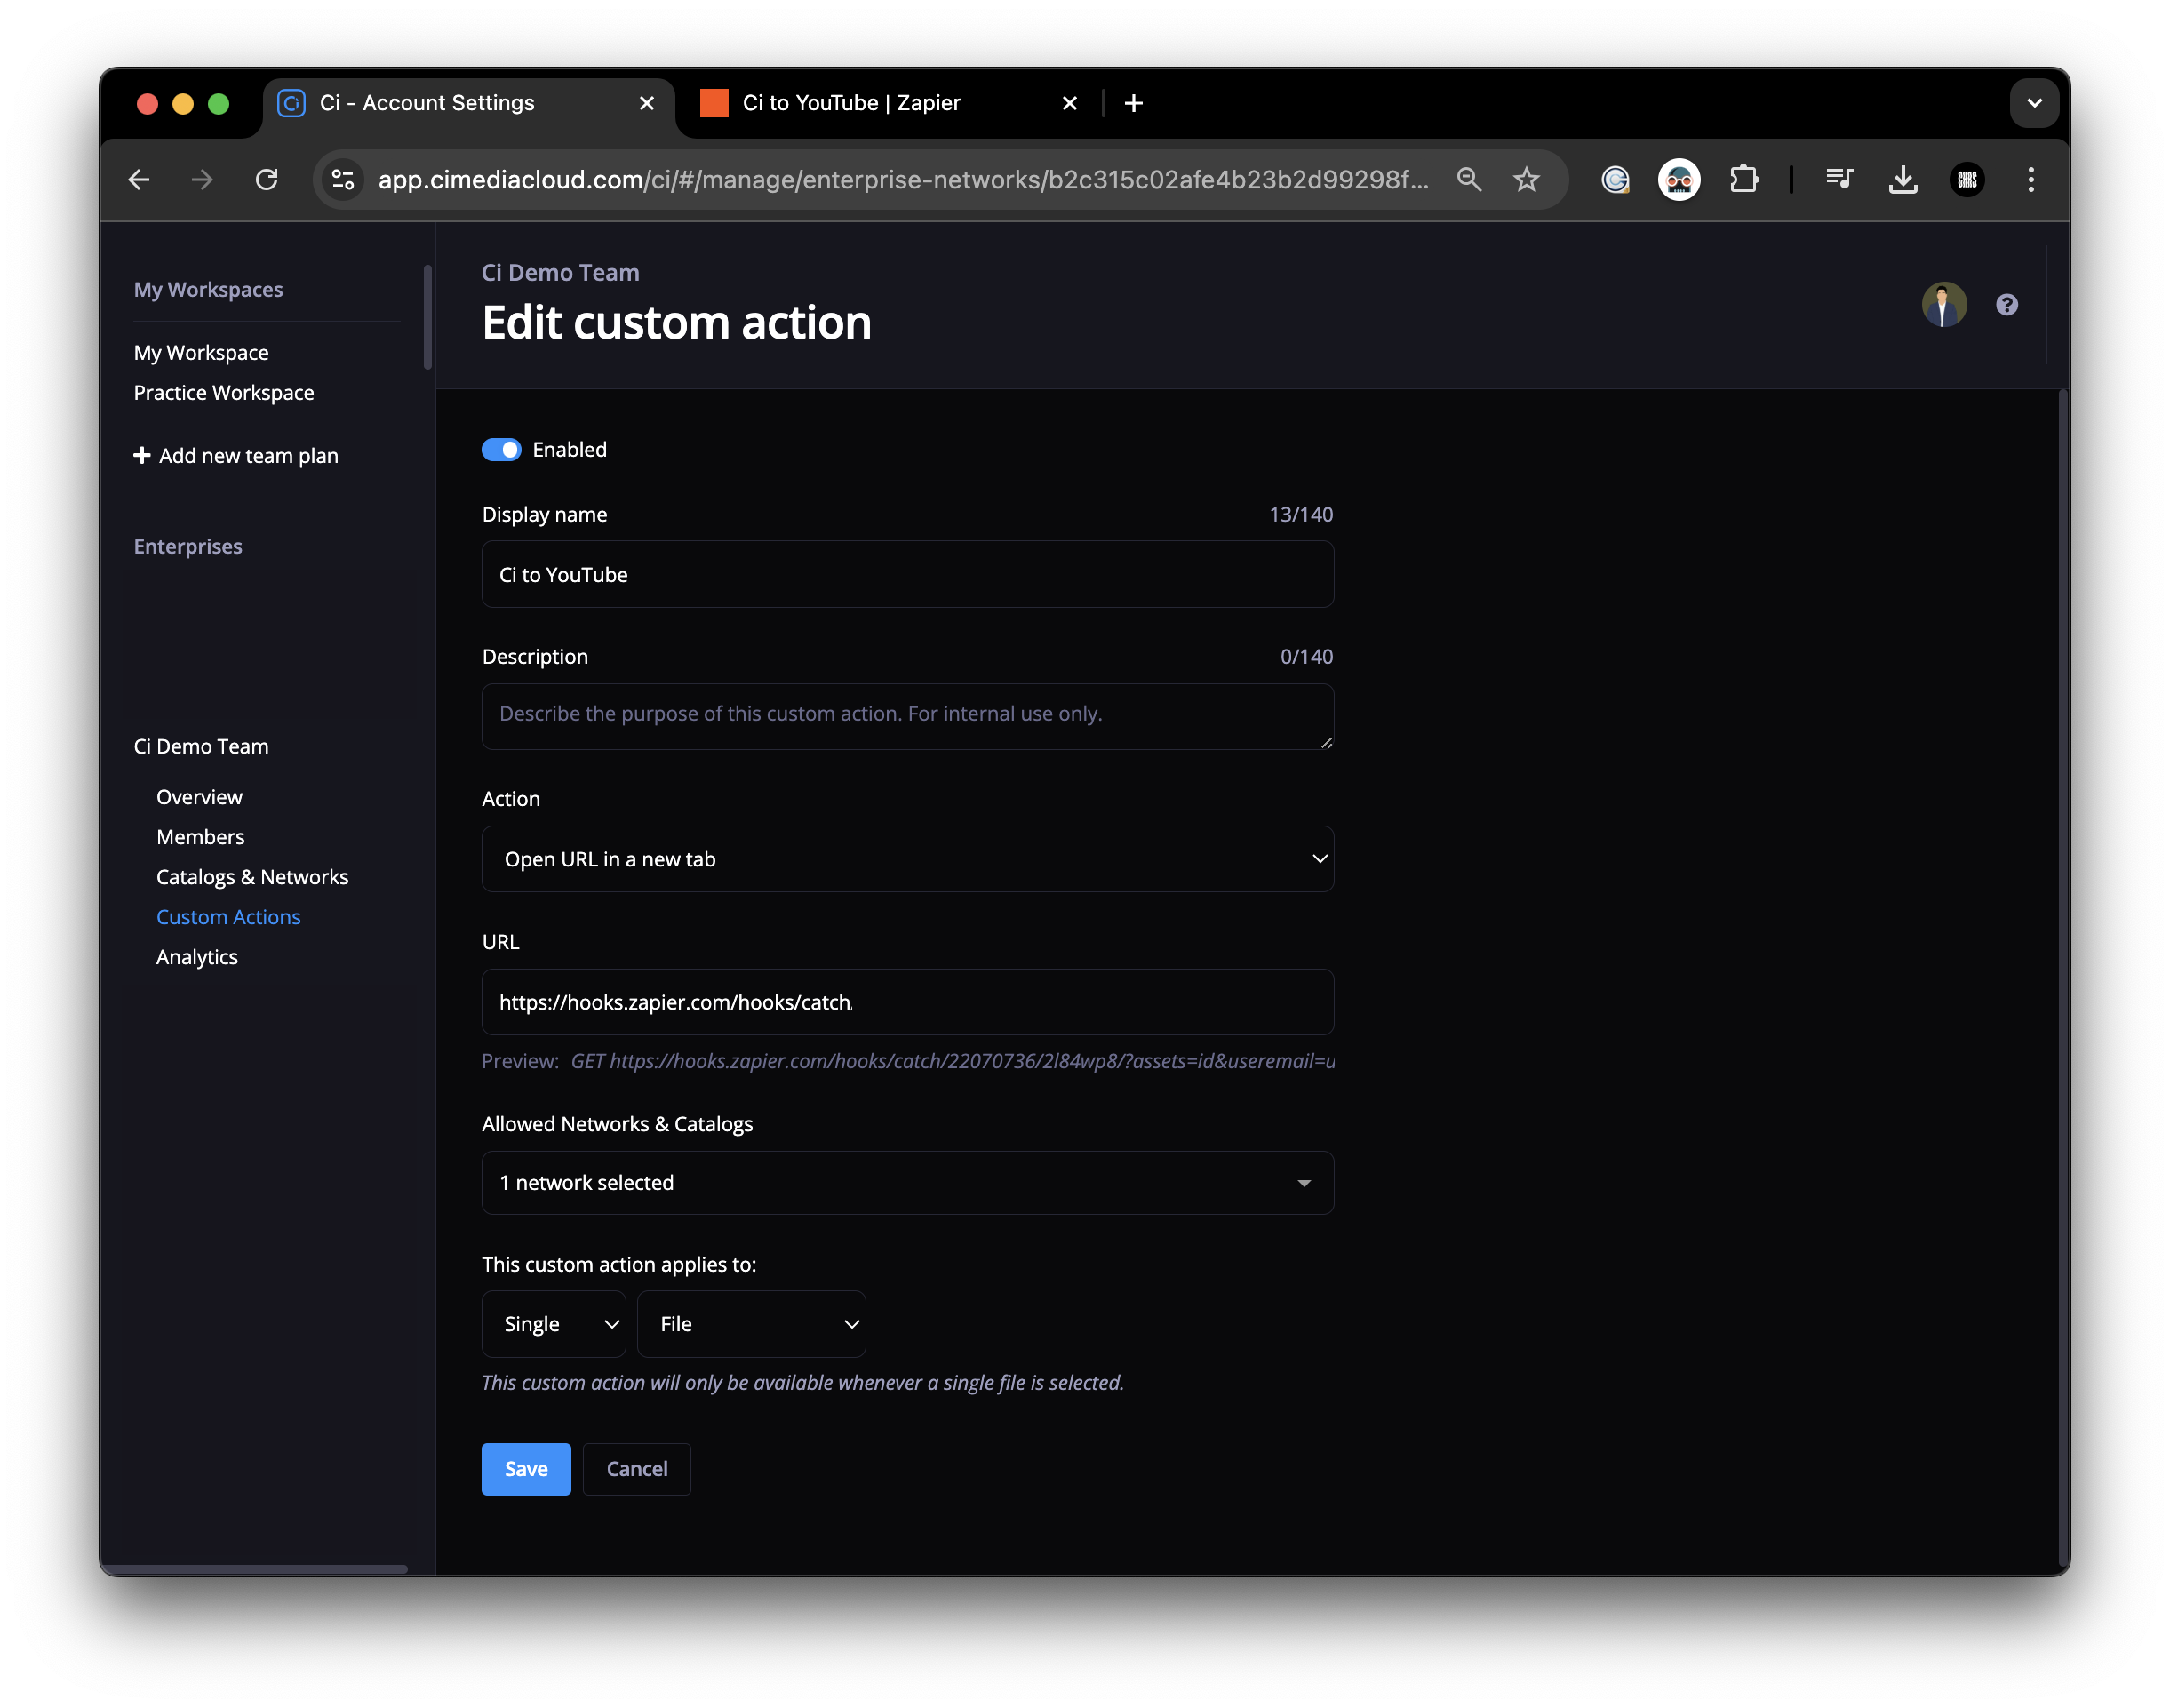Open Practice Workspace in sidebar
This screenshot has width=2170, height=1708.
pos(224,393)
